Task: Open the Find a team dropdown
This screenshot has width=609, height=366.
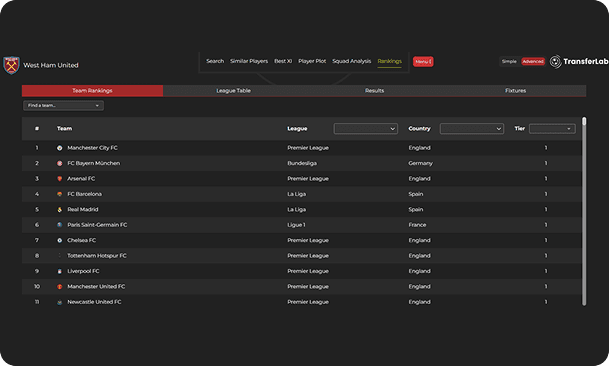Action: (x=63, y=105)
